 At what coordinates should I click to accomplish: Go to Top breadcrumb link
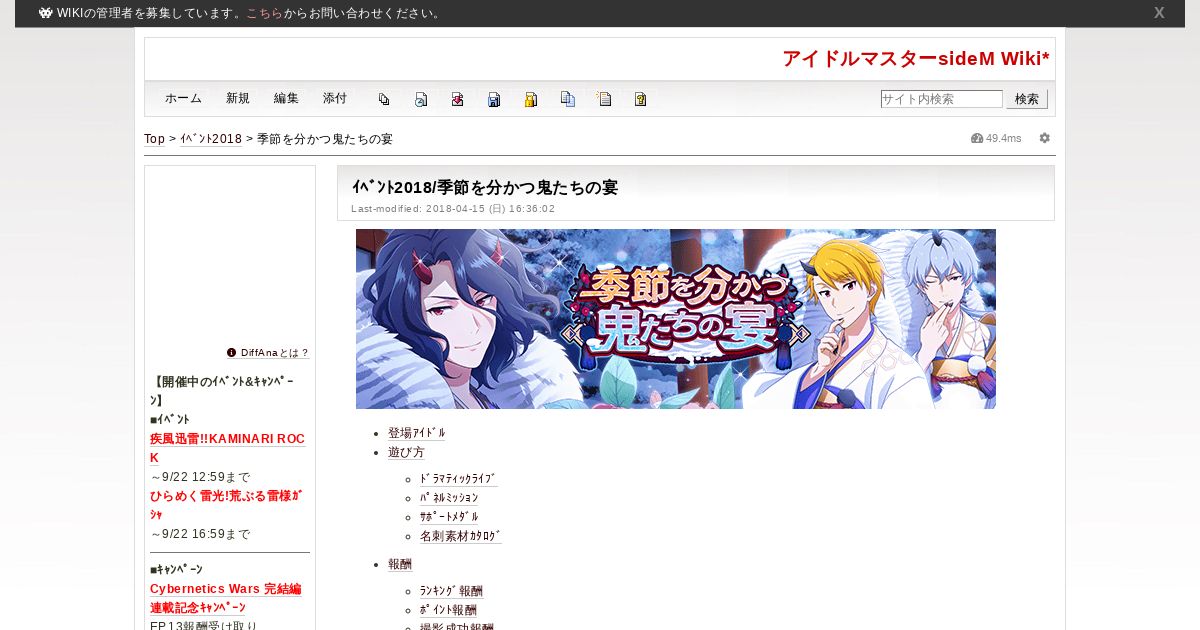[x=155, y=139]
